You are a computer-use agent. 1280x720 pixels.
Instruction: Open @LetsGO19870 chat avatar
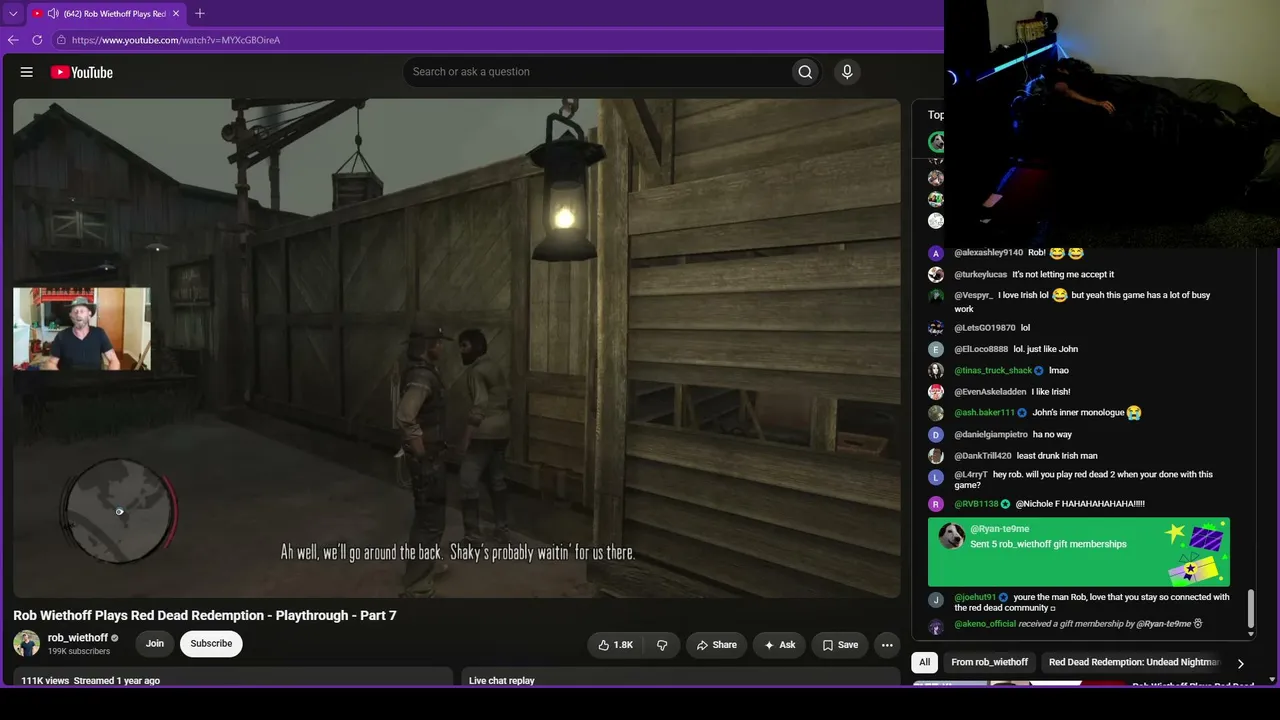click(x=936, y=328)
